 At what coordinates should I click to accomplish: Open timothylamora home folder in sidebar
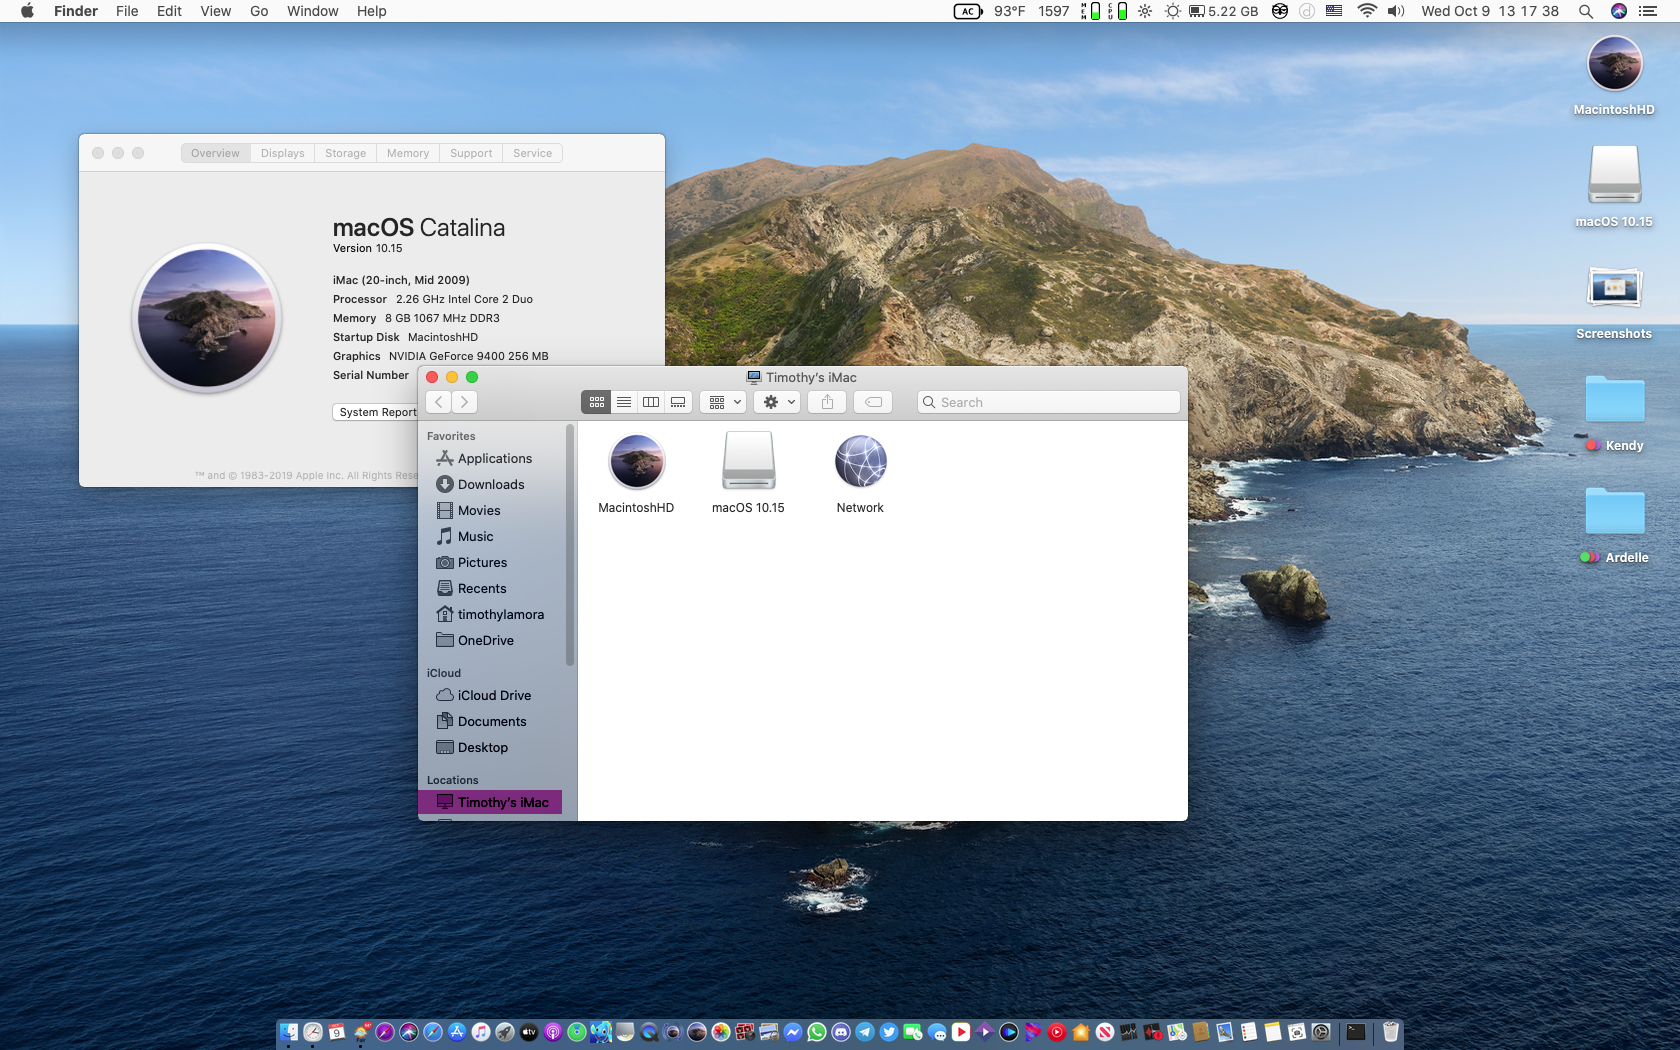coord(490,614)
